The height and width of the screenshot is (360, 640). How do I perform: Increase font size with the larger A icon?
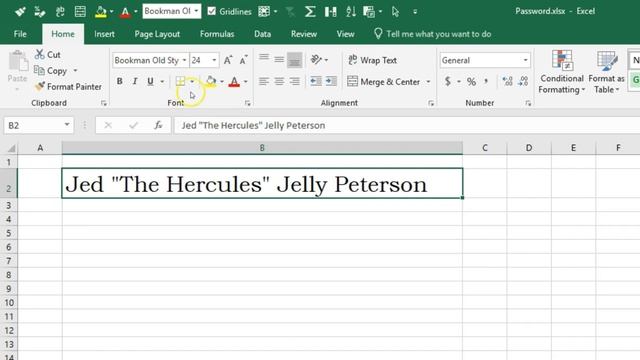[228, 60]
